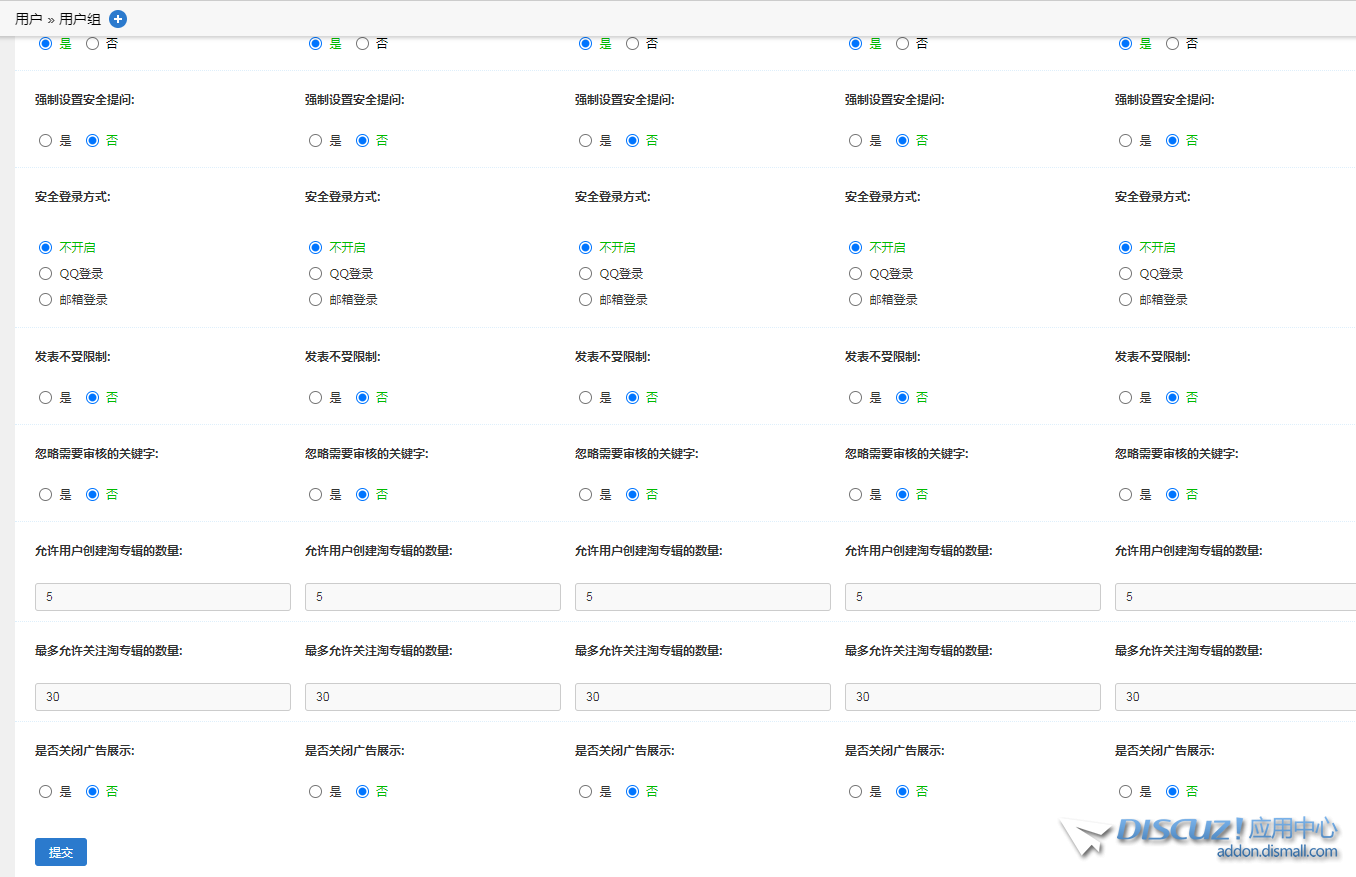1356x877 pixels.
Task: Click 最多允许关注淘专辑的数量 field in fourth column
Action: [972, 697]
